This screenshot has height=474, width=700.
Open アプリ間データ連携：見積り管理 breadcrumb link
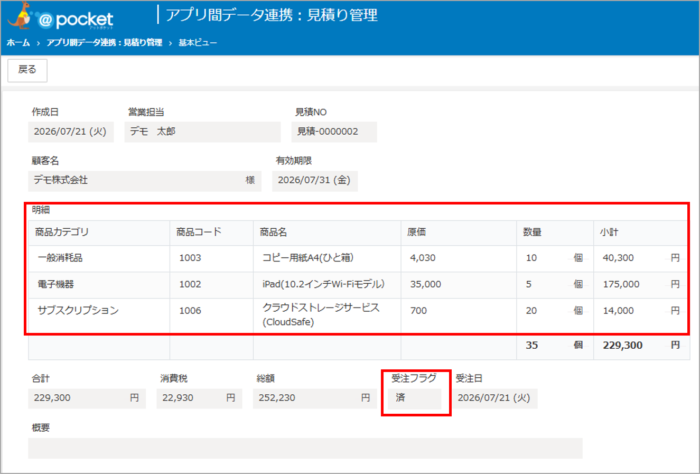(x=104, y=43)
